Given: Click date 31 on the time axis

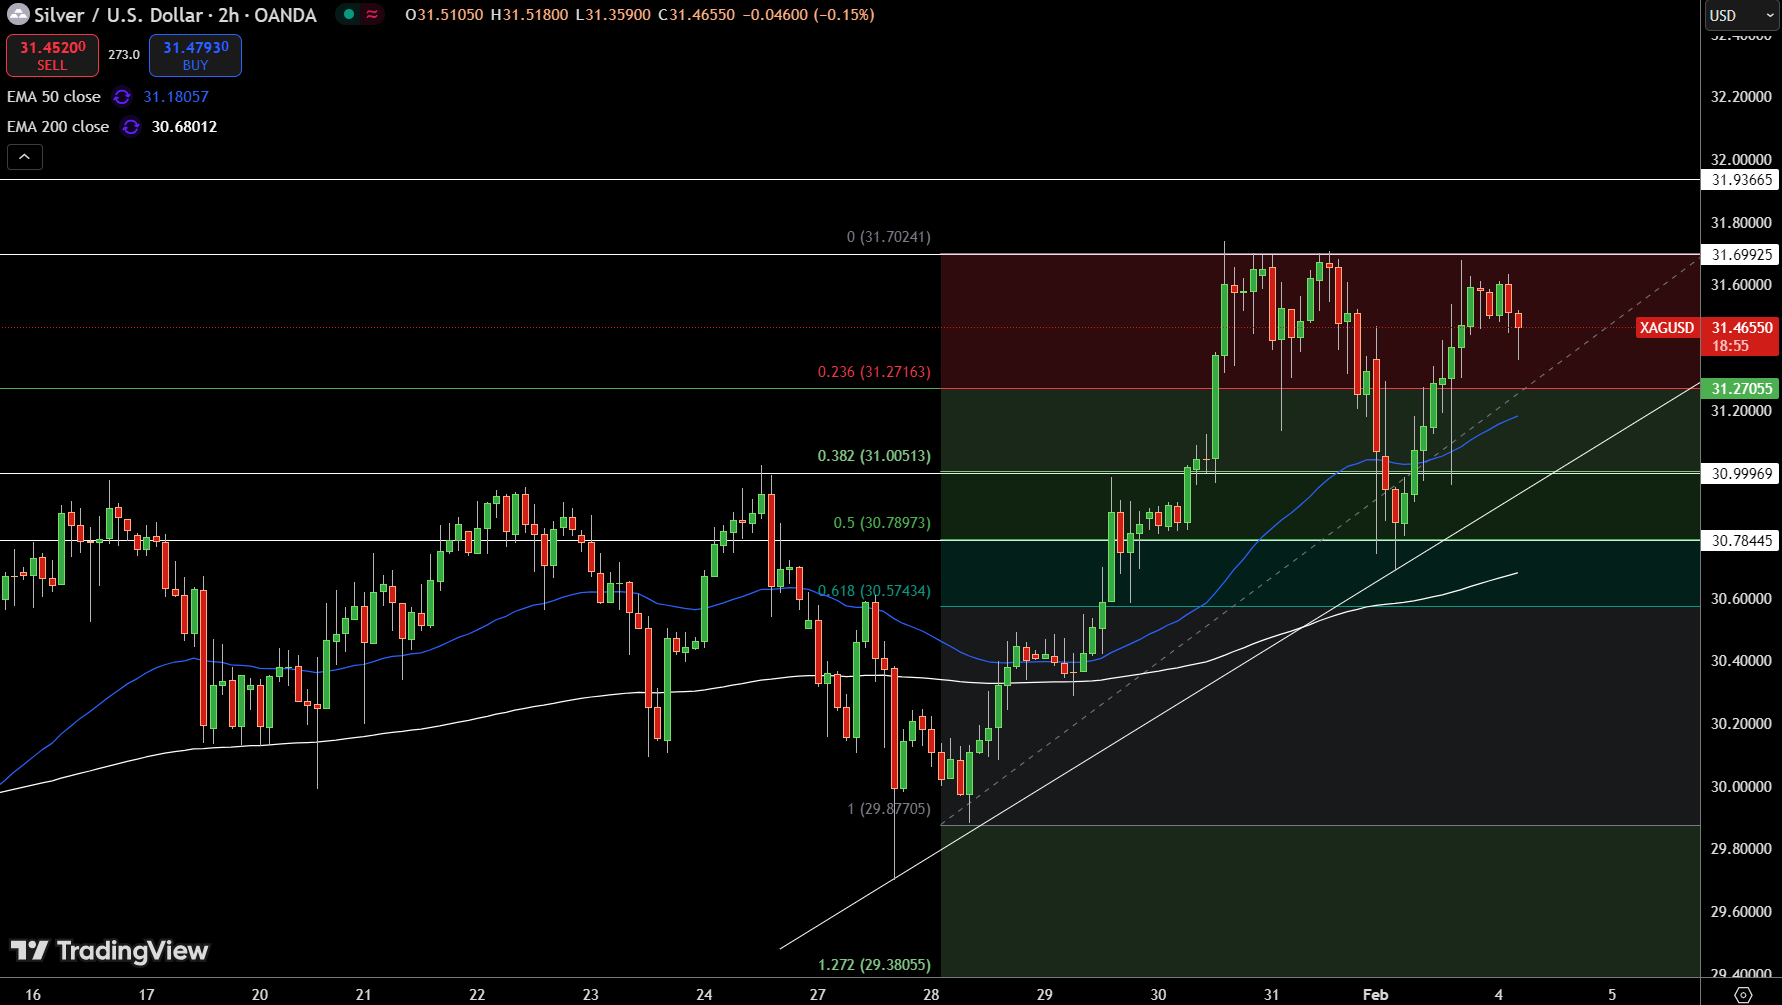Looking at the screenshot, I should coord(1271,994).
